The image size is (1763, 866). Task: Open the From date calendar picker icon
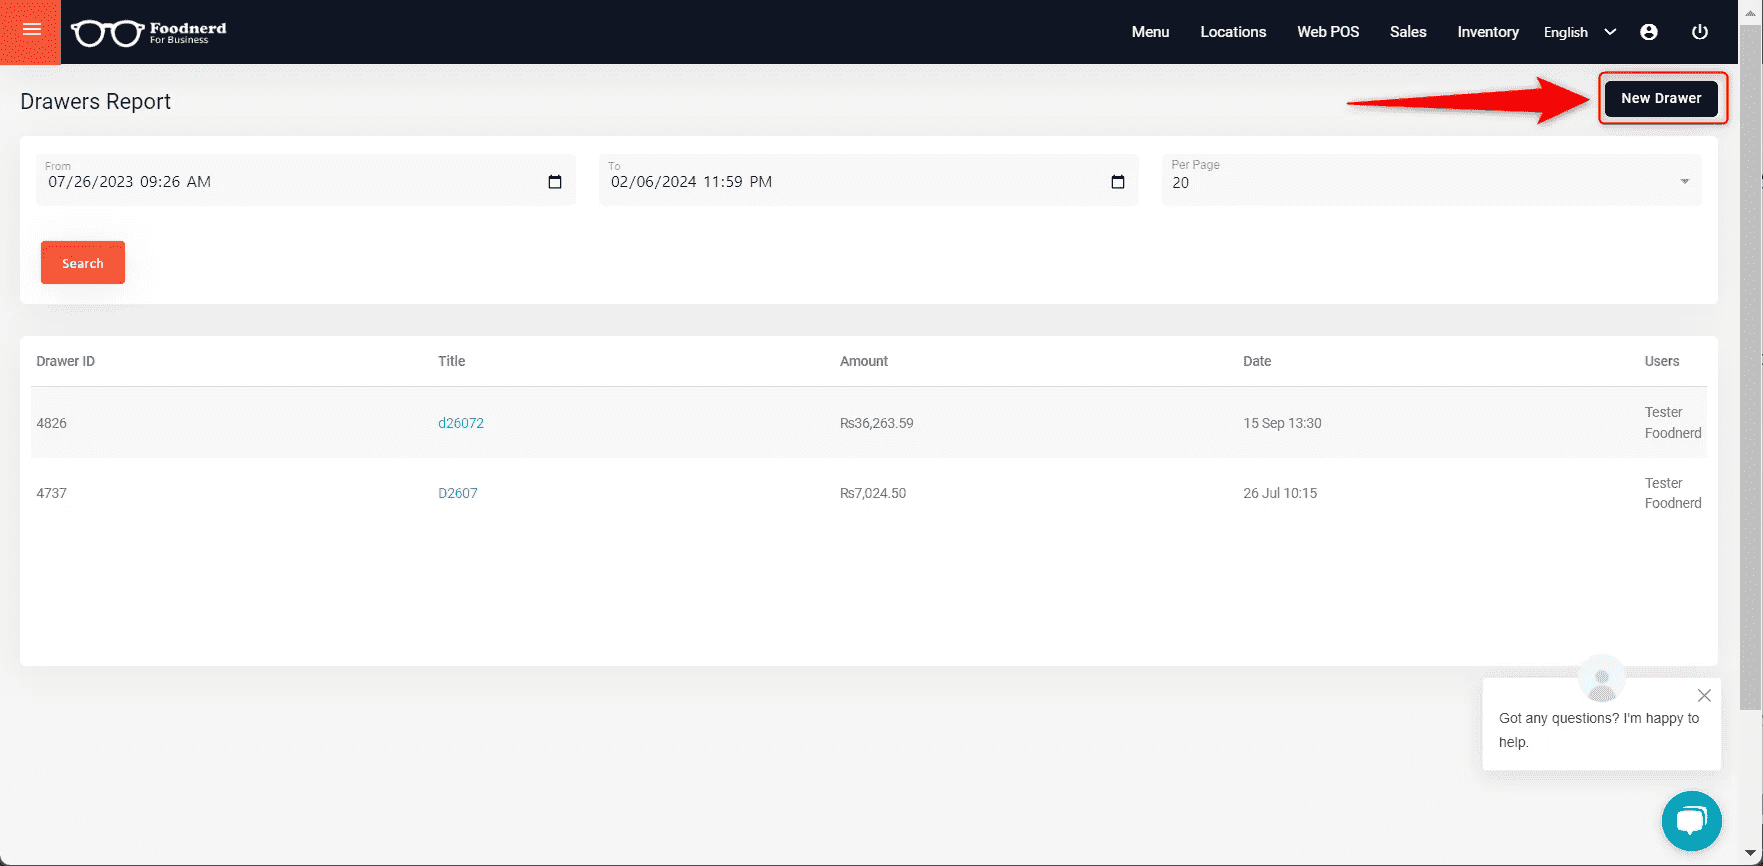tap(555, 182)
